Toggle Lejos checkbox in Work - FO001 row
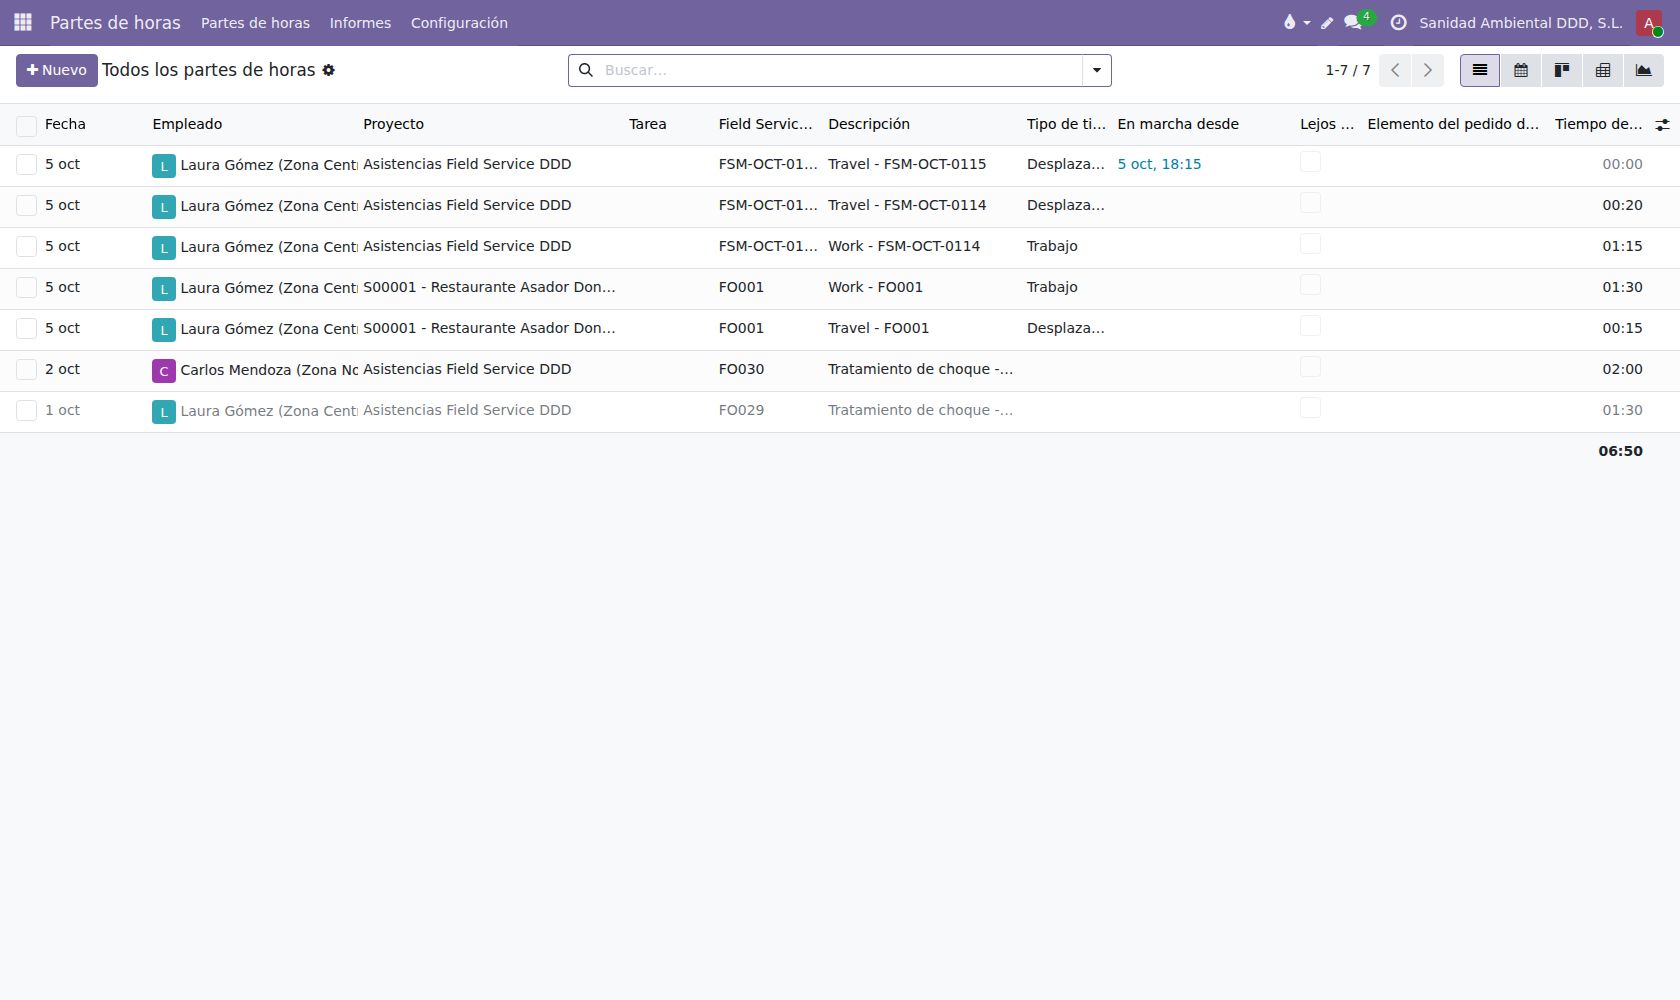This screenshot has width=1680, height=1000. click(x=1310, y=285)
